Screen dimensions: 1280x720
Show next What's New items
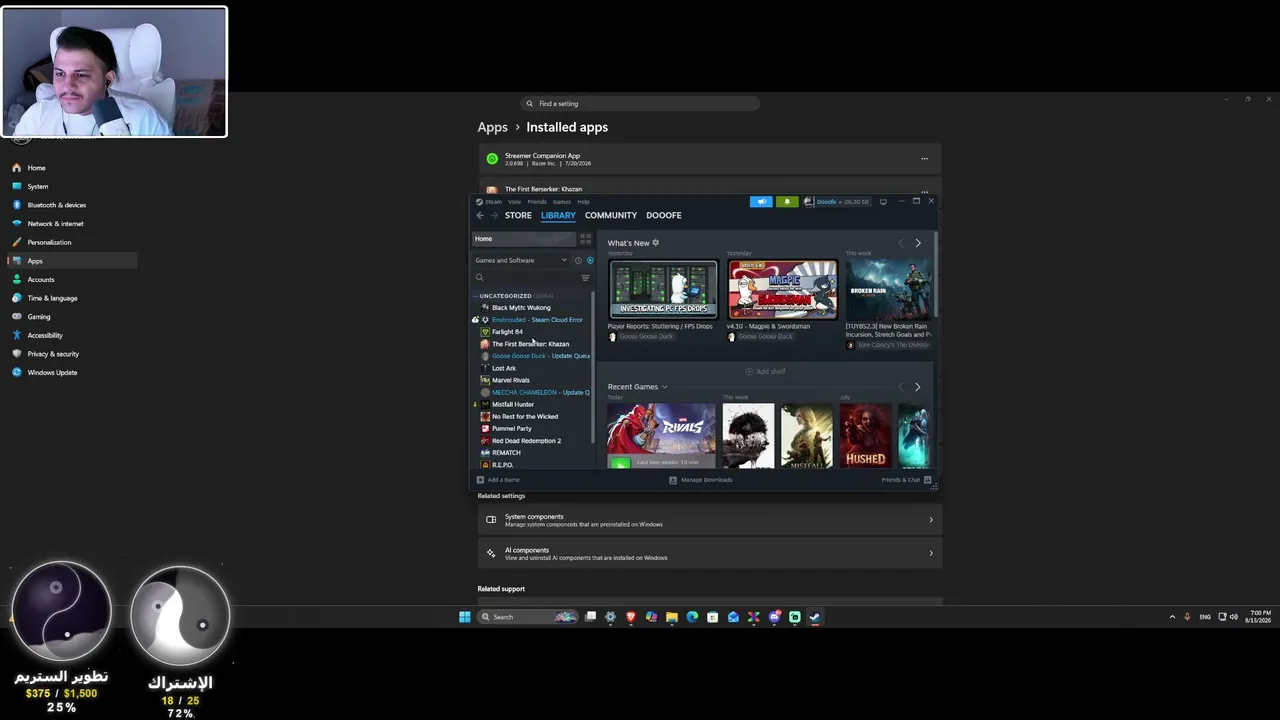(x=918, y=243)
